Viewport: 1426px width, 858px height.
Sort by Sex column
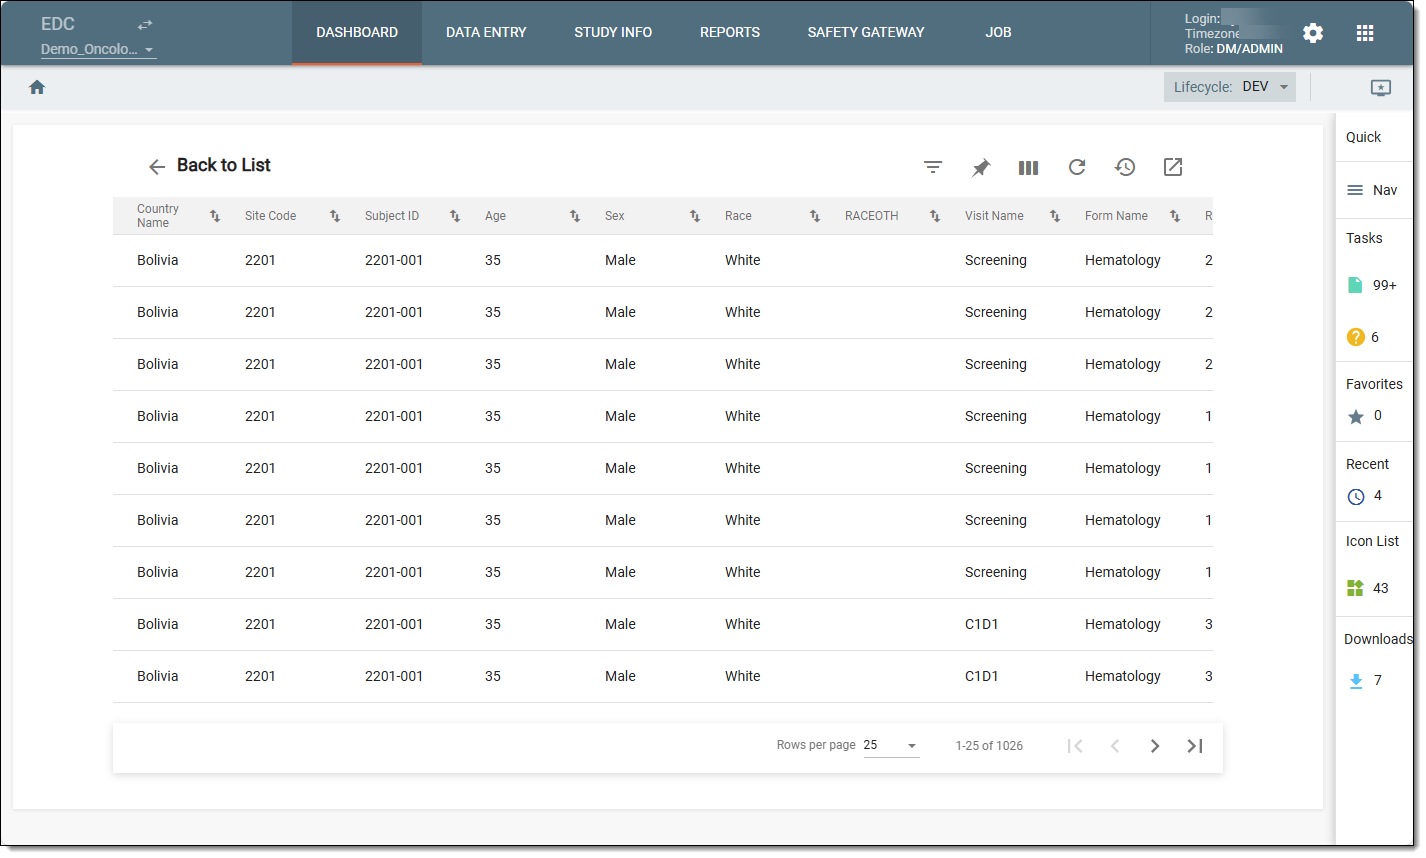click(x=695, y=216)
